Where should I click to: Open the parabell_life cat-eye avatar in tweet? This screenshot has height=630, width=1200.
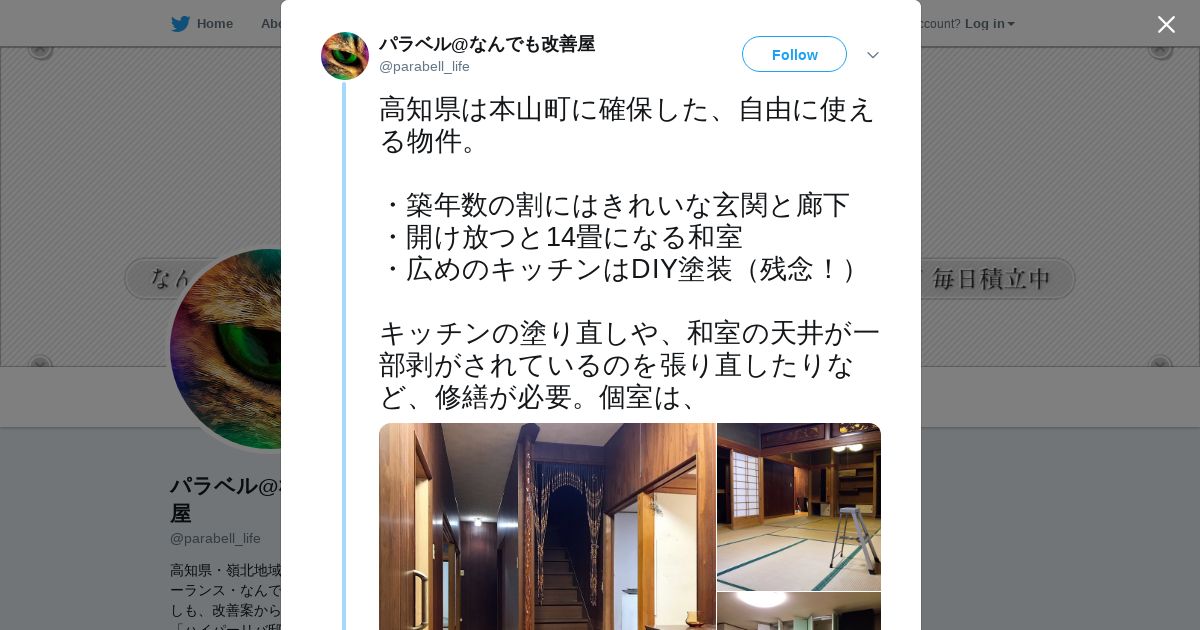345,56
